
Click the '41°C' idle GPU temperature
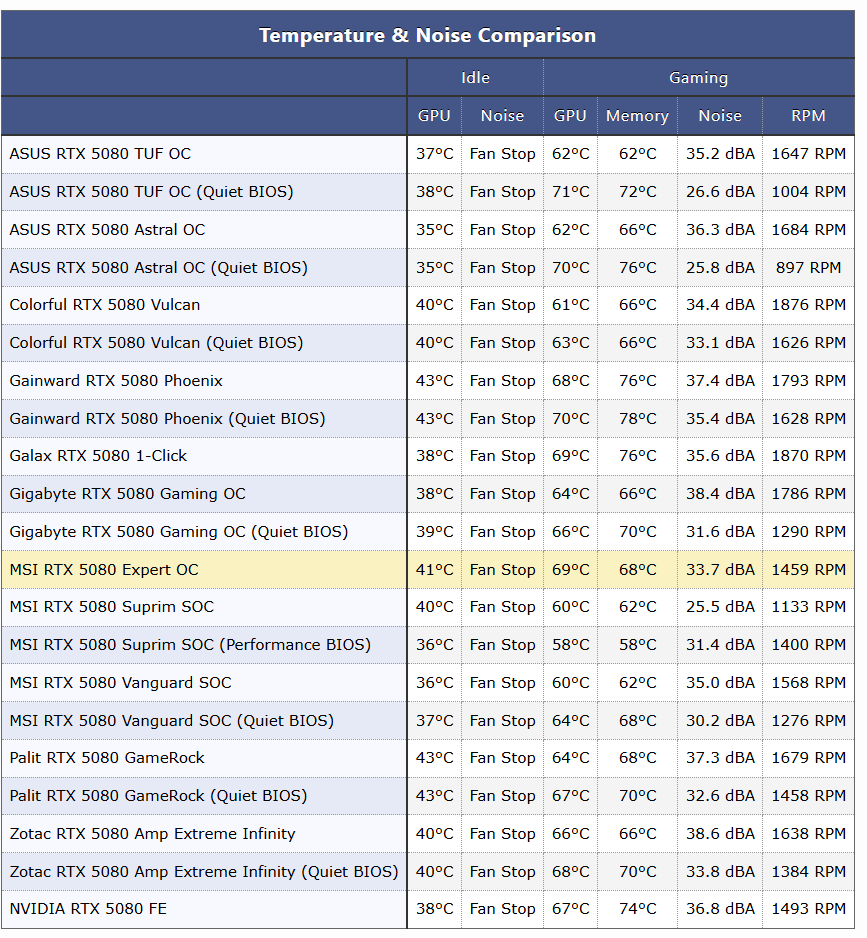(434, 570)
